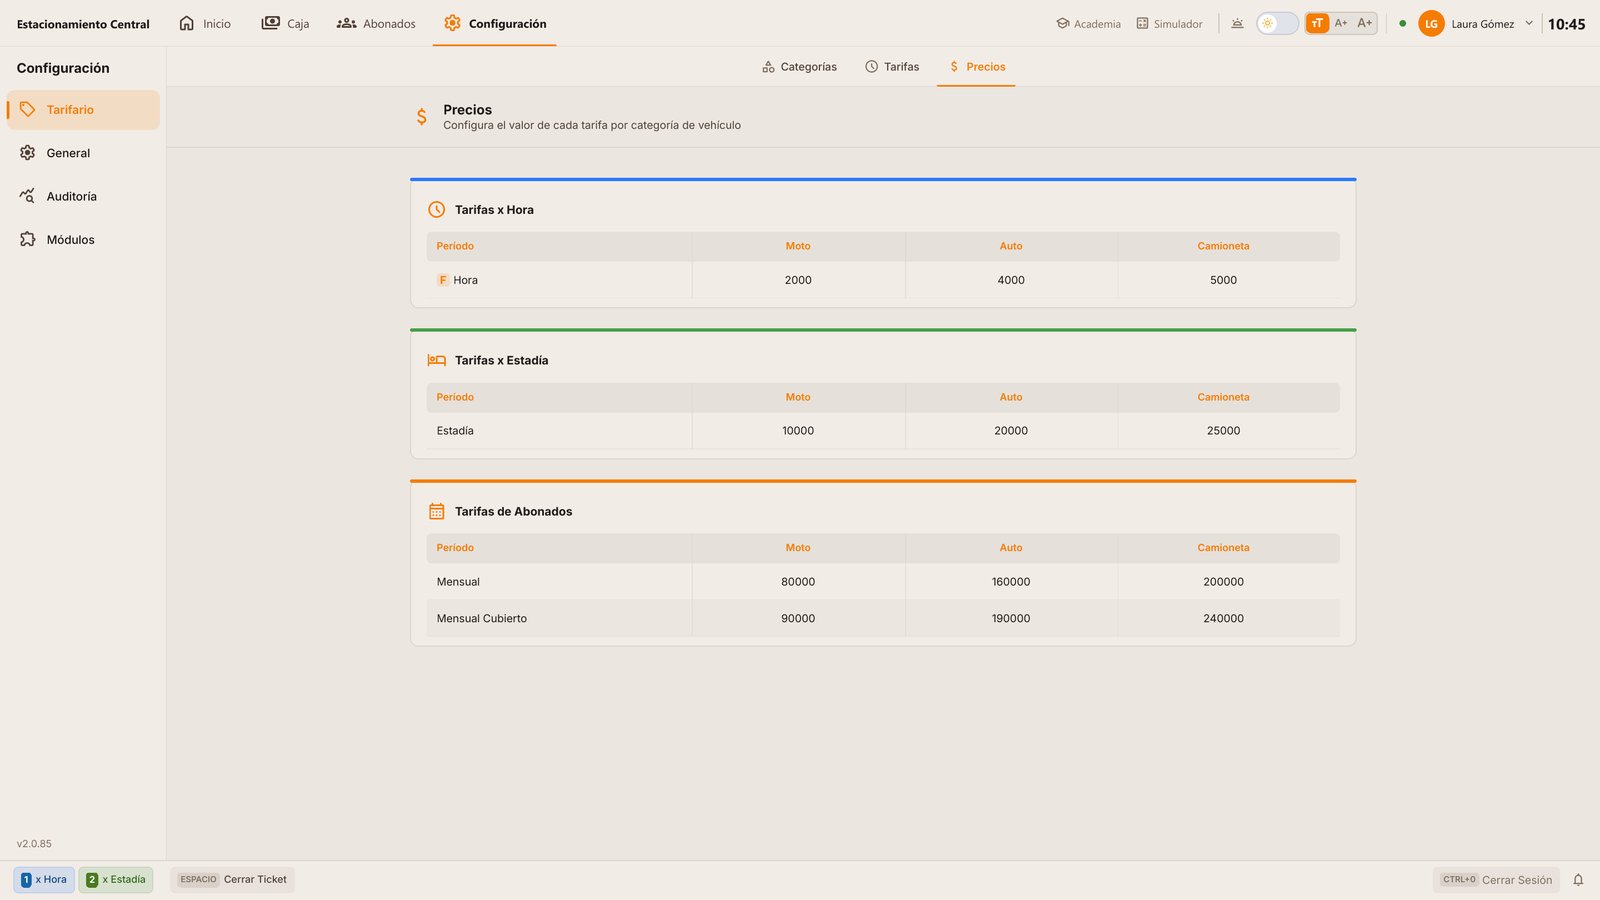Click the 10:45 clock
This screenshot has height=900, width=1600.
(1566, 24)
